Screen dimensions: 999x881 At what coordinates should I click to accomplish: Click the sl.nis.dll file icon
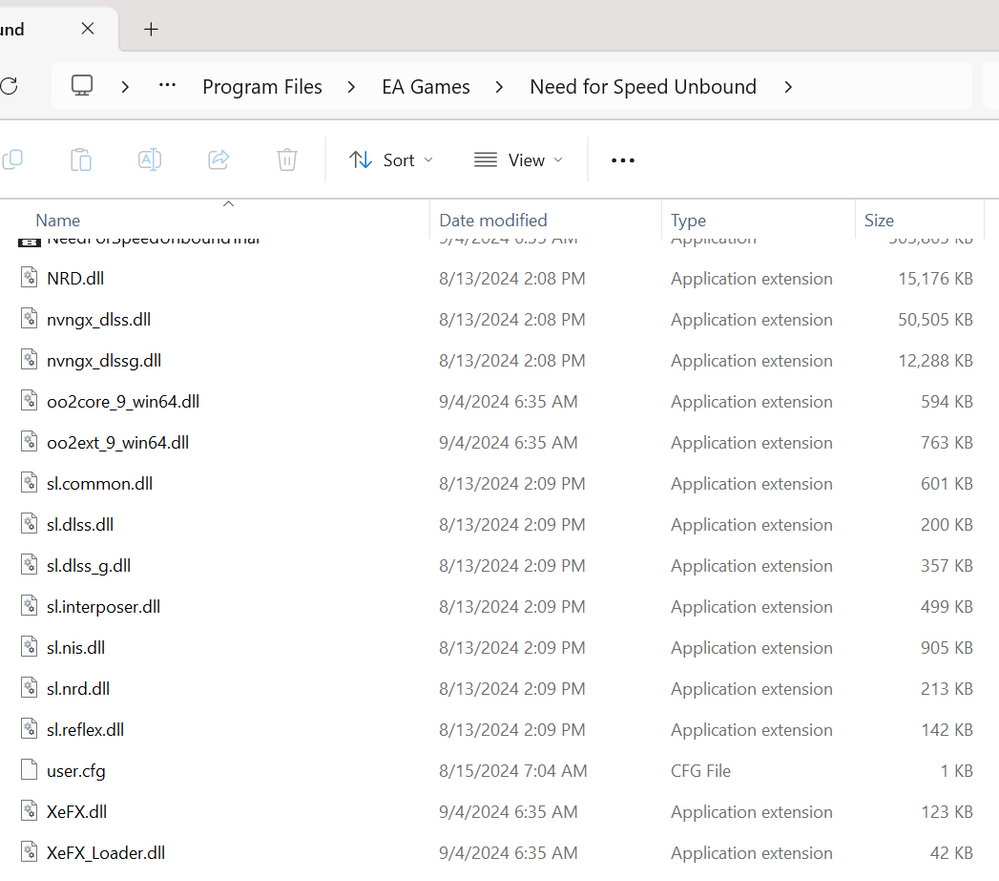tap(29, 647)
